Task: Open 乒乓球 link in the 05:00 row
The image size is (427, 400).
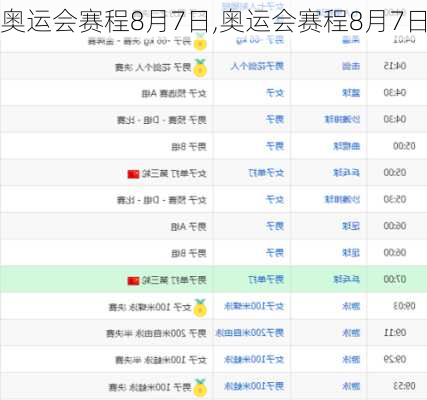Action: (347, 173)
